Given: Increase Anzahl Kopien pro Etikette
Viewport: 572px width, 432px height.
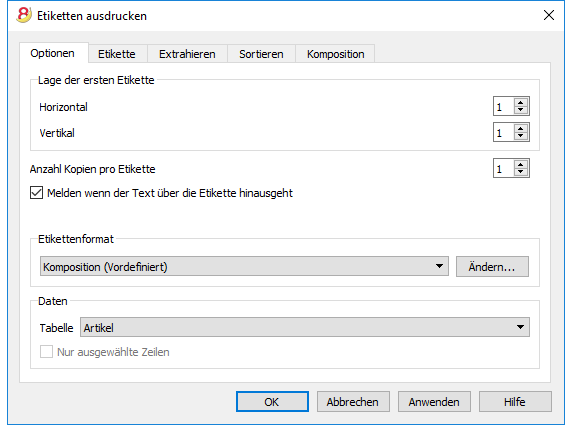Looking at the screenshot, I should click(x=521, y=165).
